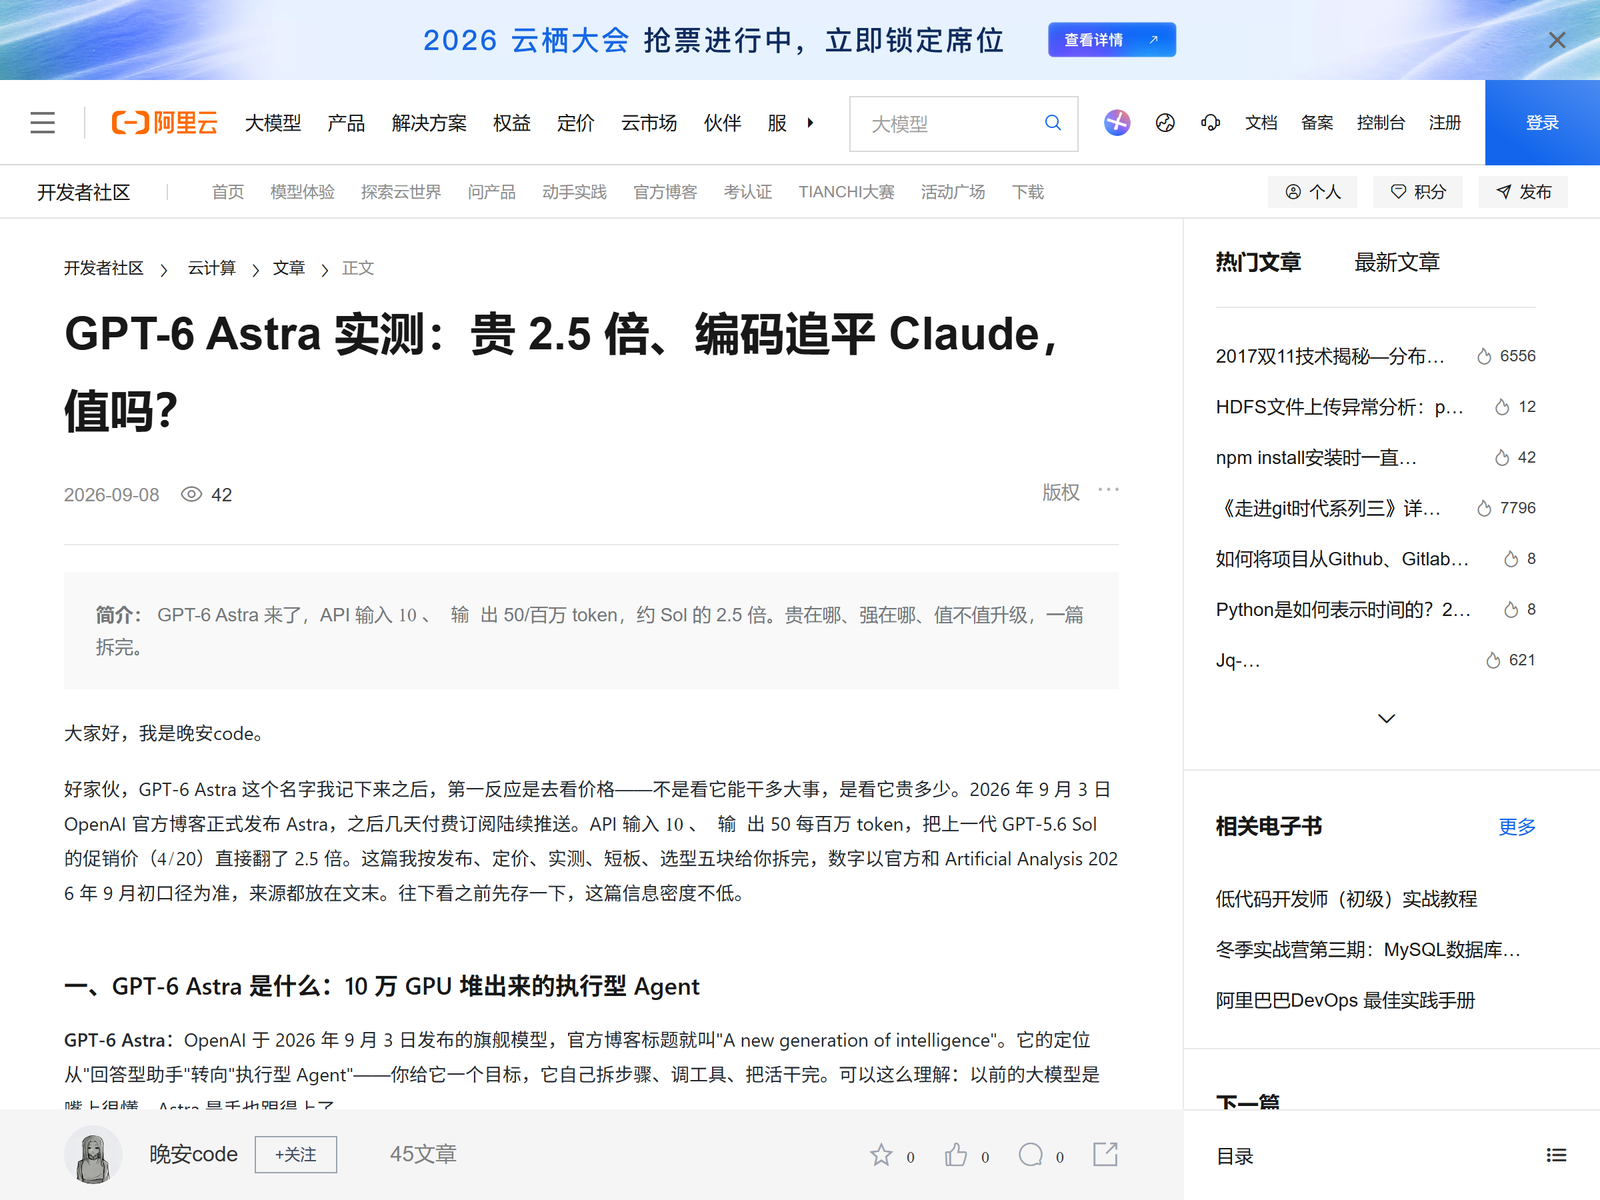The width and height of the screenshot is (1600, 1200).
Task: Switch to 热门文章 tab
Action: coord(1258,262)
